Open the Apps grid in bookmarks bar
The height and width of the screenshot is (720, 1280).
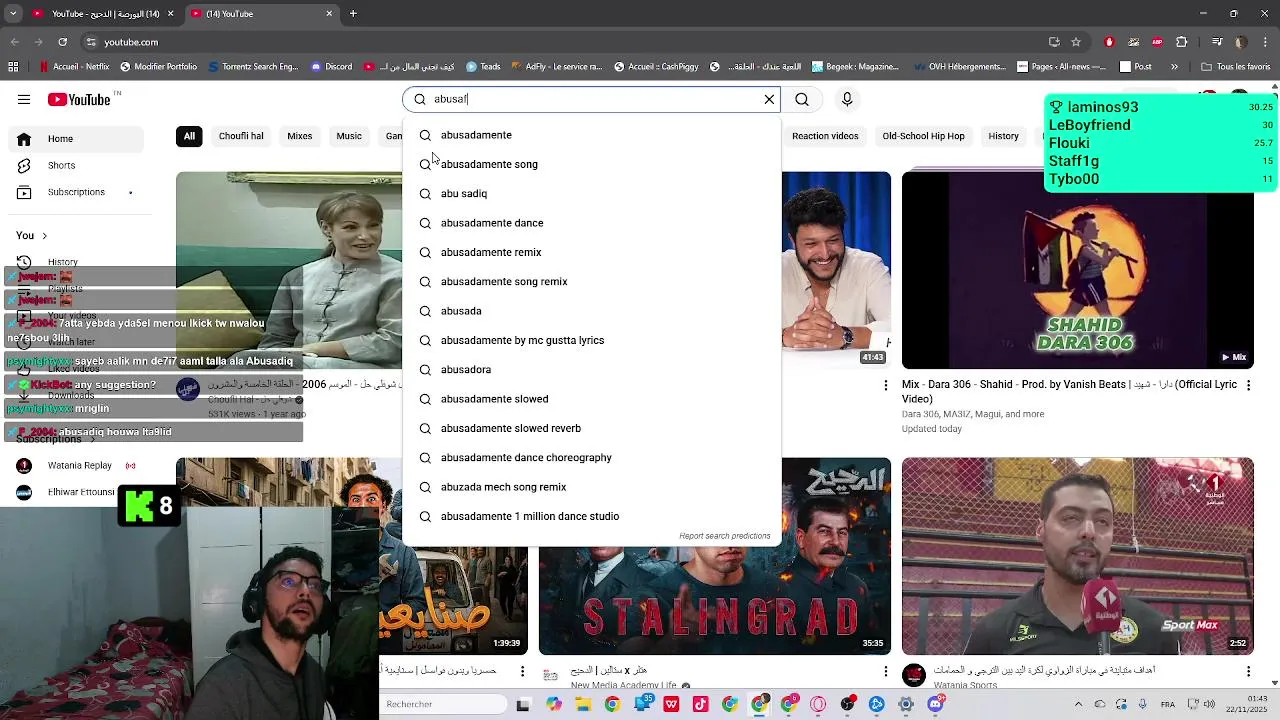pos(13,67)
